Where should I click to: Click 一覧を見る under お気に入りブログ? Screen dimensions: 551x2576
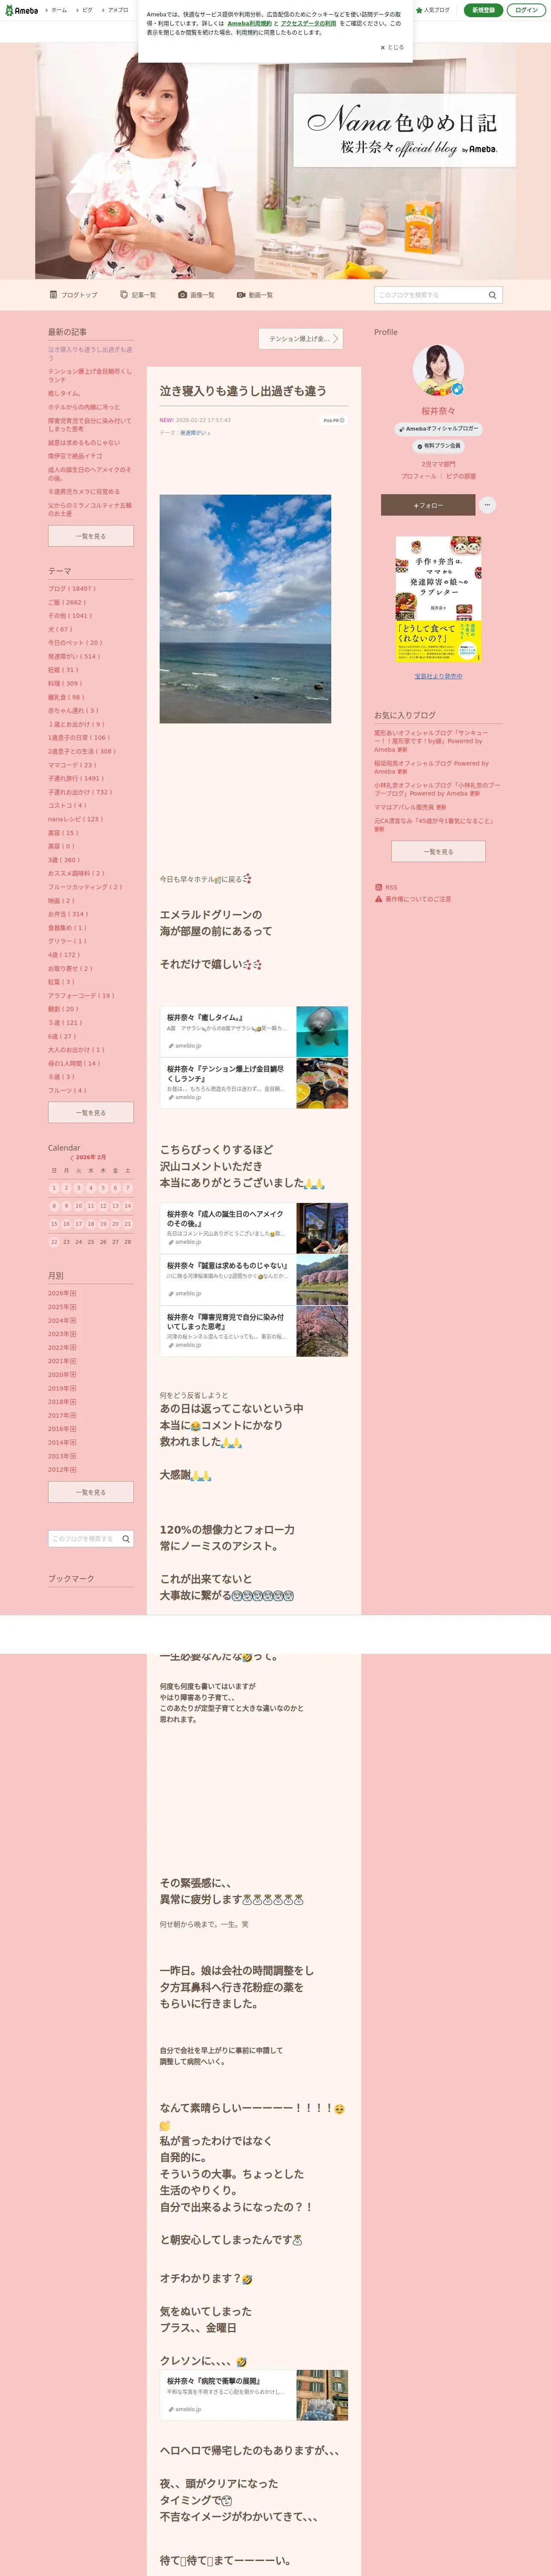(438, 851)
